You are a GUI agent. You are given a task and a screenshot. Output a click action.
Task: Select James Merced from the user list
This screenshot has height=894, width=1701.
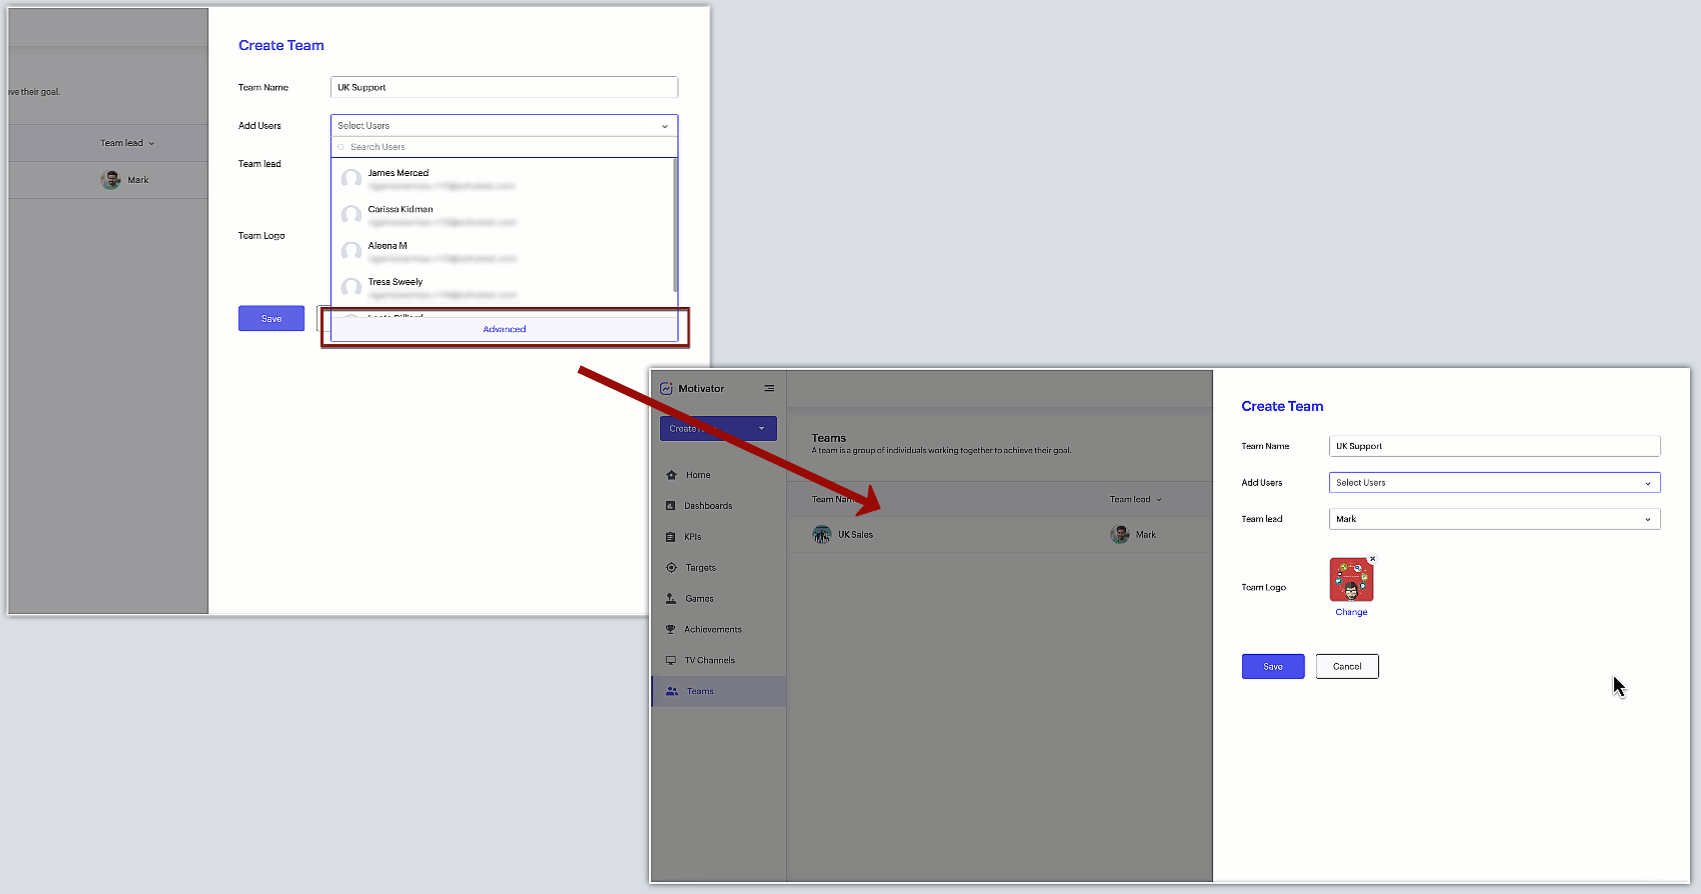[398, 174]
